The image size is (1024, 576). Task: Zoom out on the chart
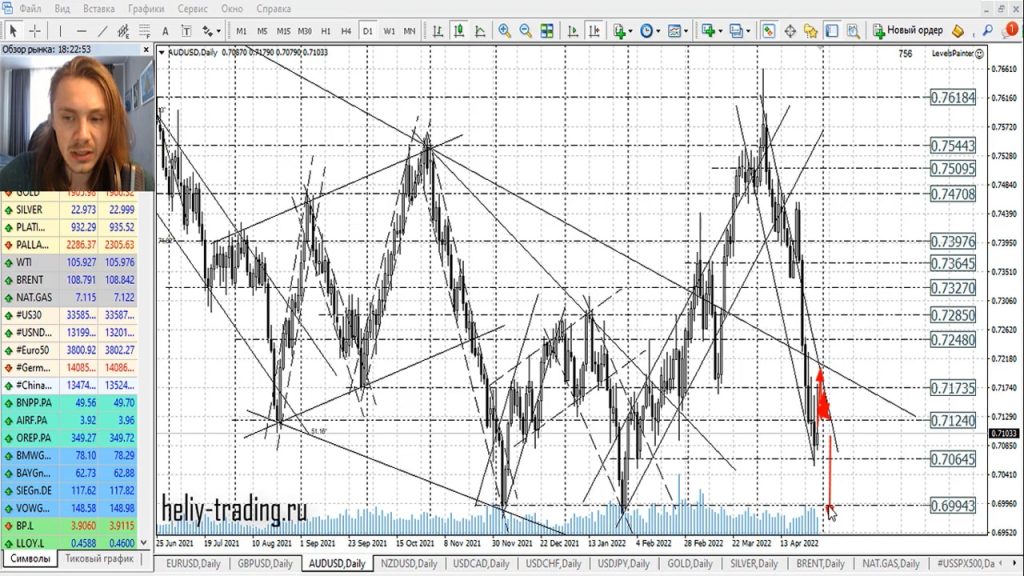pyautogui.click(x=525, y=31)
